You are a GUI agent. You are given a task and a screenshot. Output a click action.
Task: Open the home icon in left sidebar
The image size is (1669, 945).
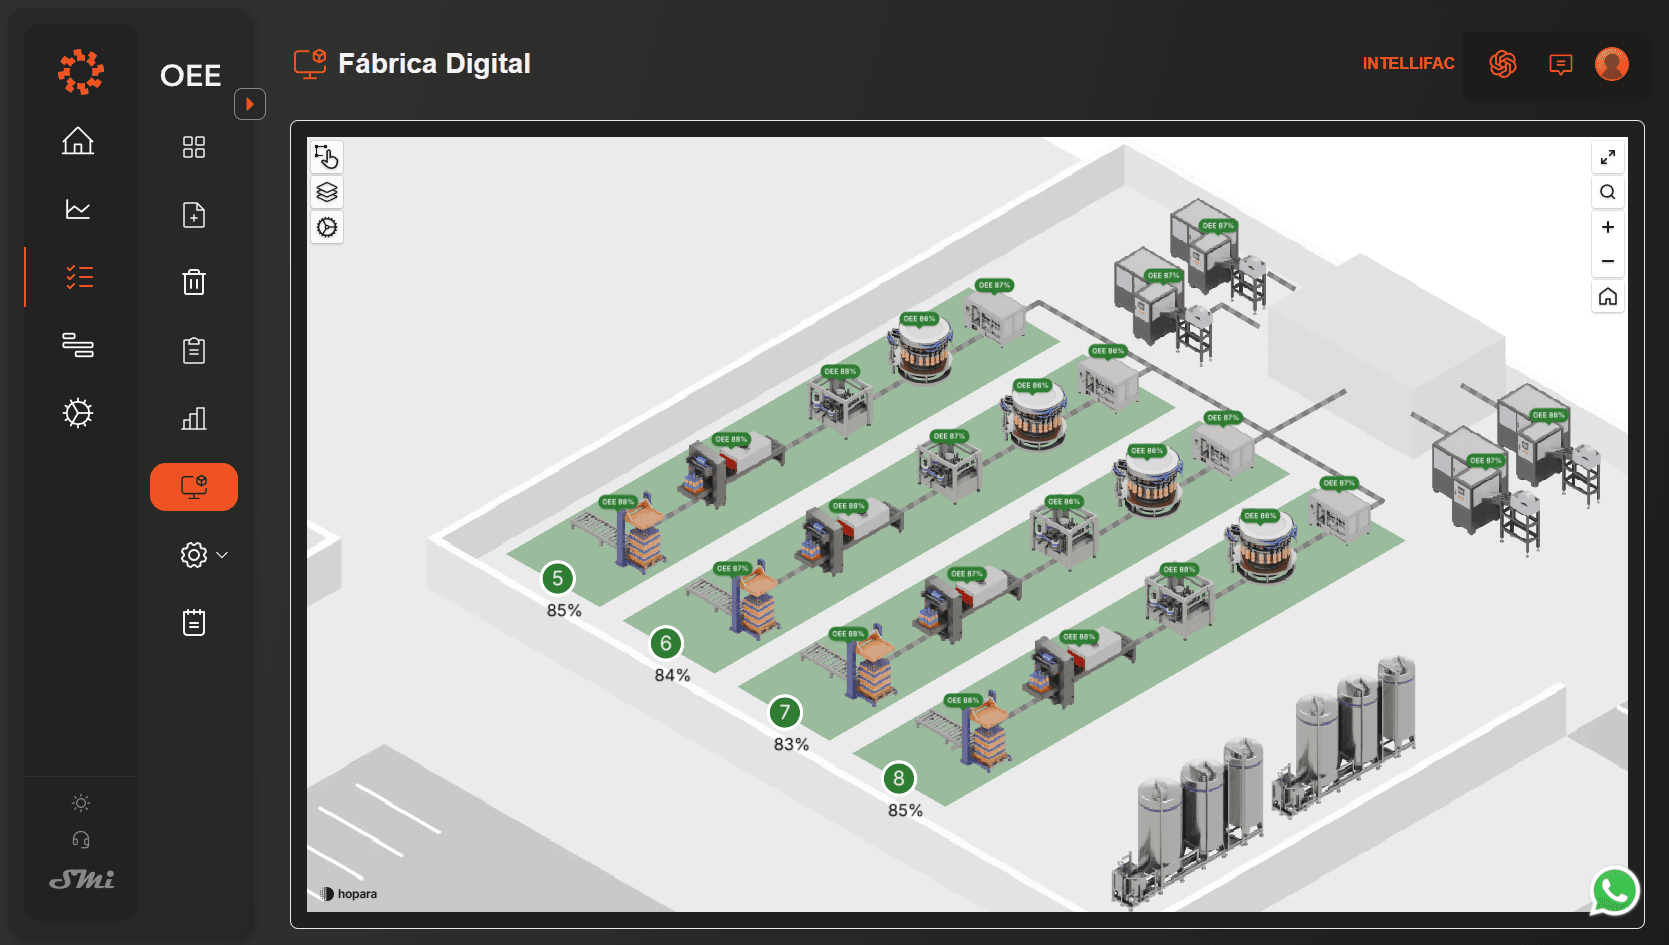78,141
